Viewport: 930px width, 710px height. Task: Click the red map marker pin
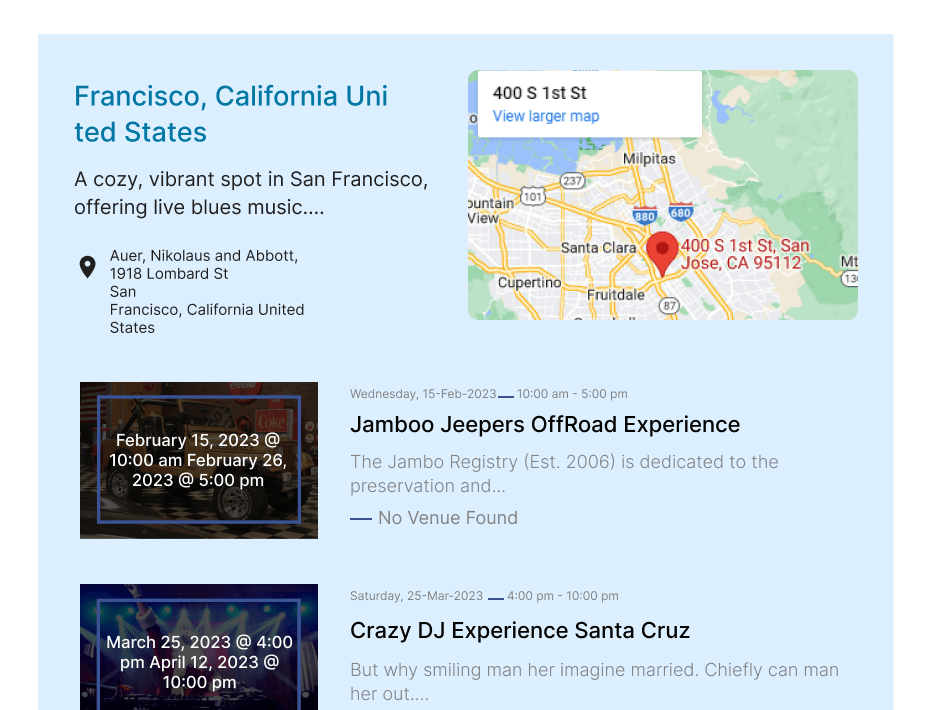pyautogui.click(x=662, y=252)
